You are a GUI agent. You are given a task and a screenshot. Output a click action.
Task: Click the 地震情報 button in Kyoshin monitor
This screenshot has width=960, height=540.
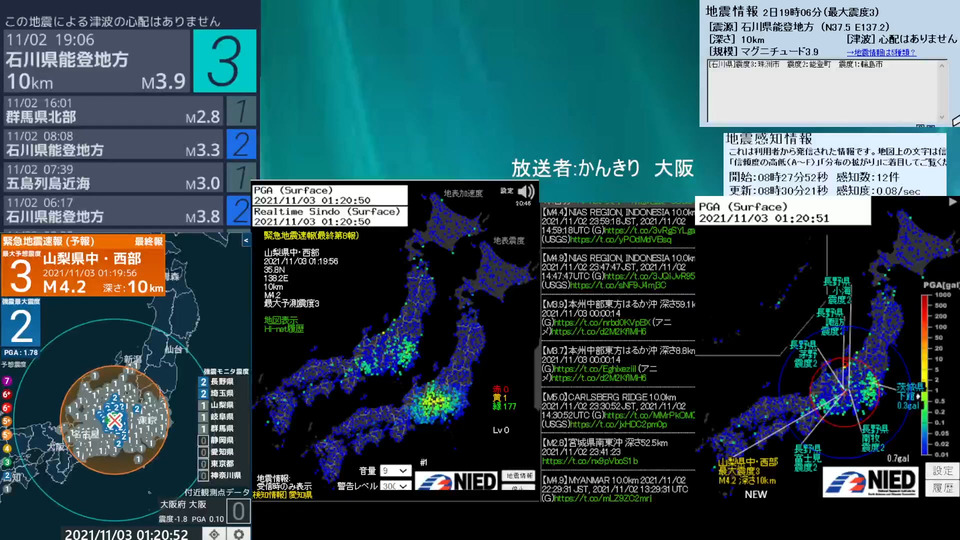[519, 476]
